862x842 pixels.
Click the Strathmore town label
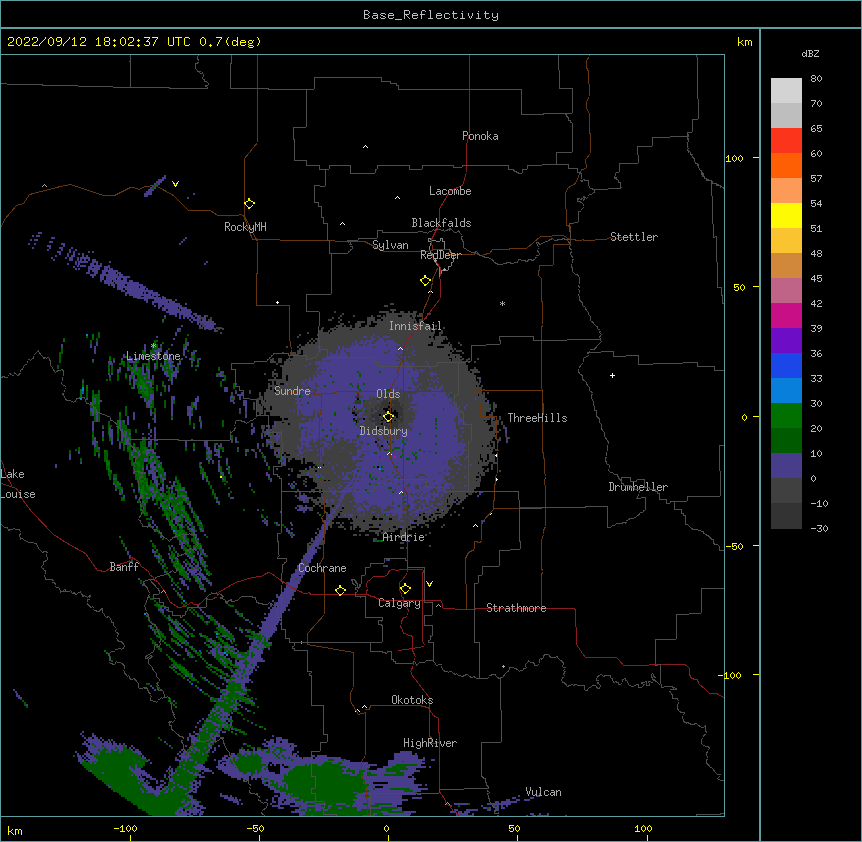coord(516,608)
